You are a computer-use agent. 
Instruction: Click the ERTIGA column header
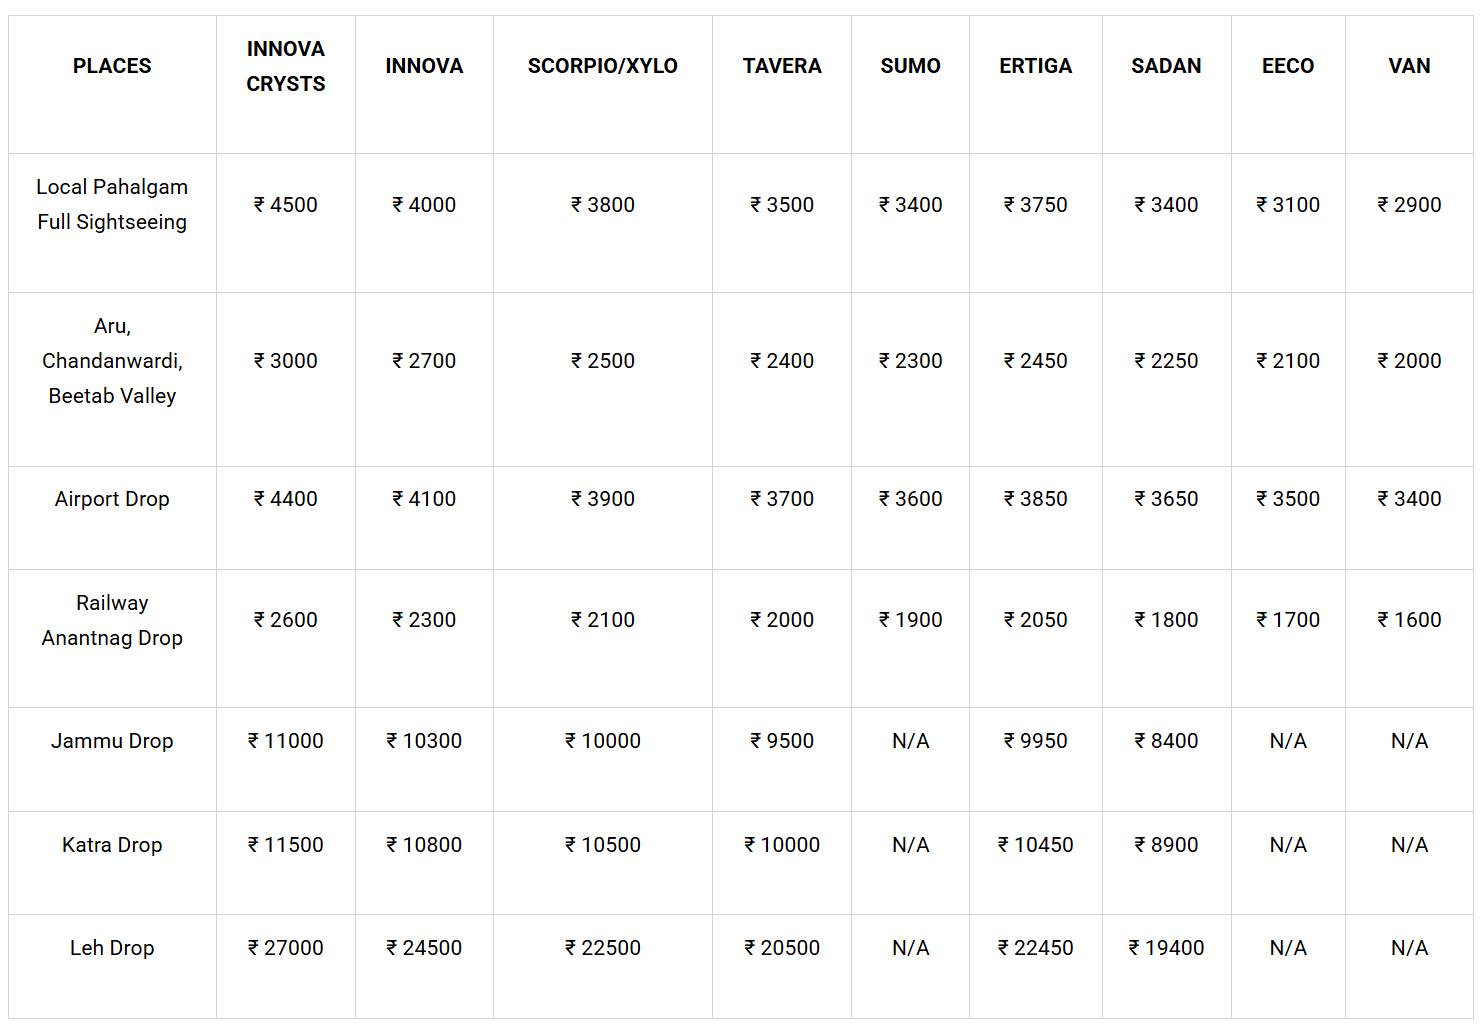1035,66
